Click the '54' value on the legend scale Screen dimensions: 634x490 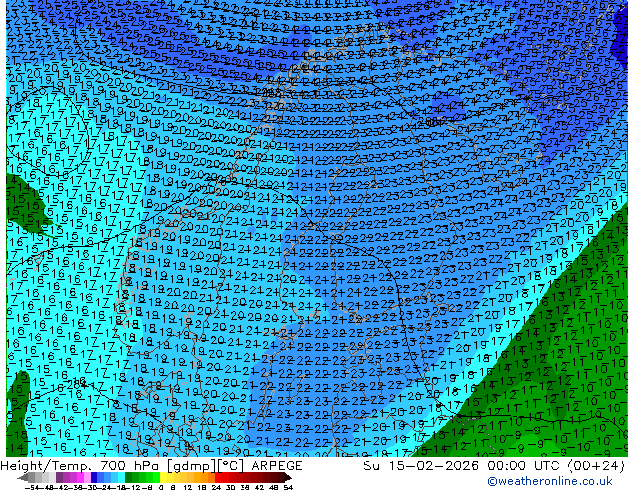click(288, 488)
